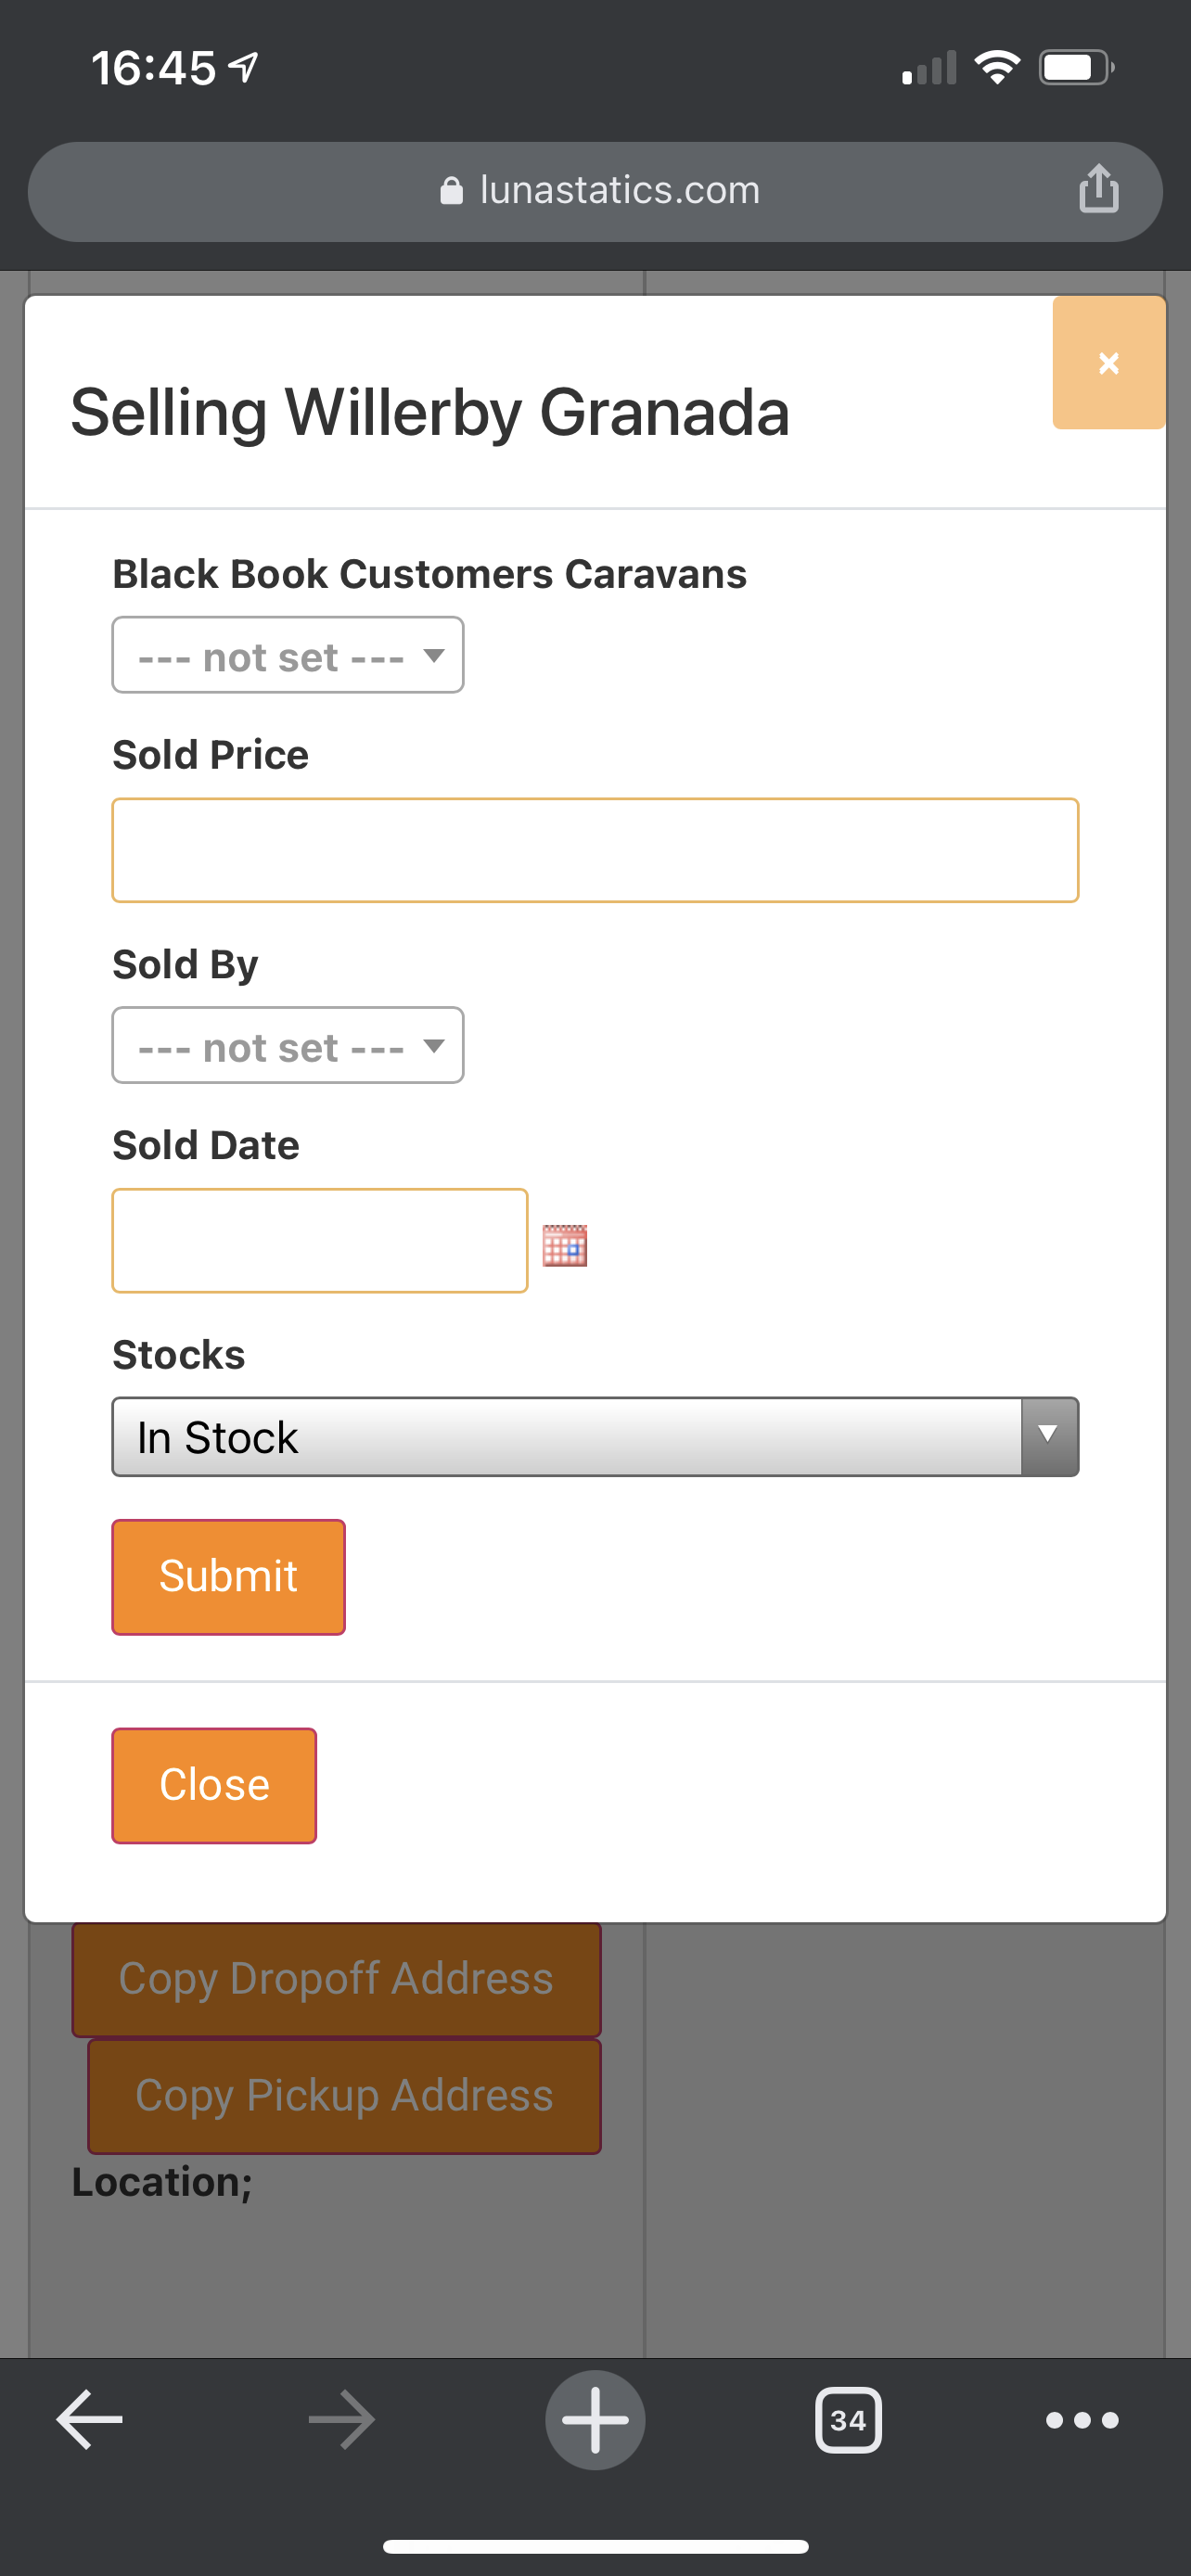This screenshot has width=1191, height=2576.
Task: Tap the browser forward arrow
Action: pos(342,2419)
